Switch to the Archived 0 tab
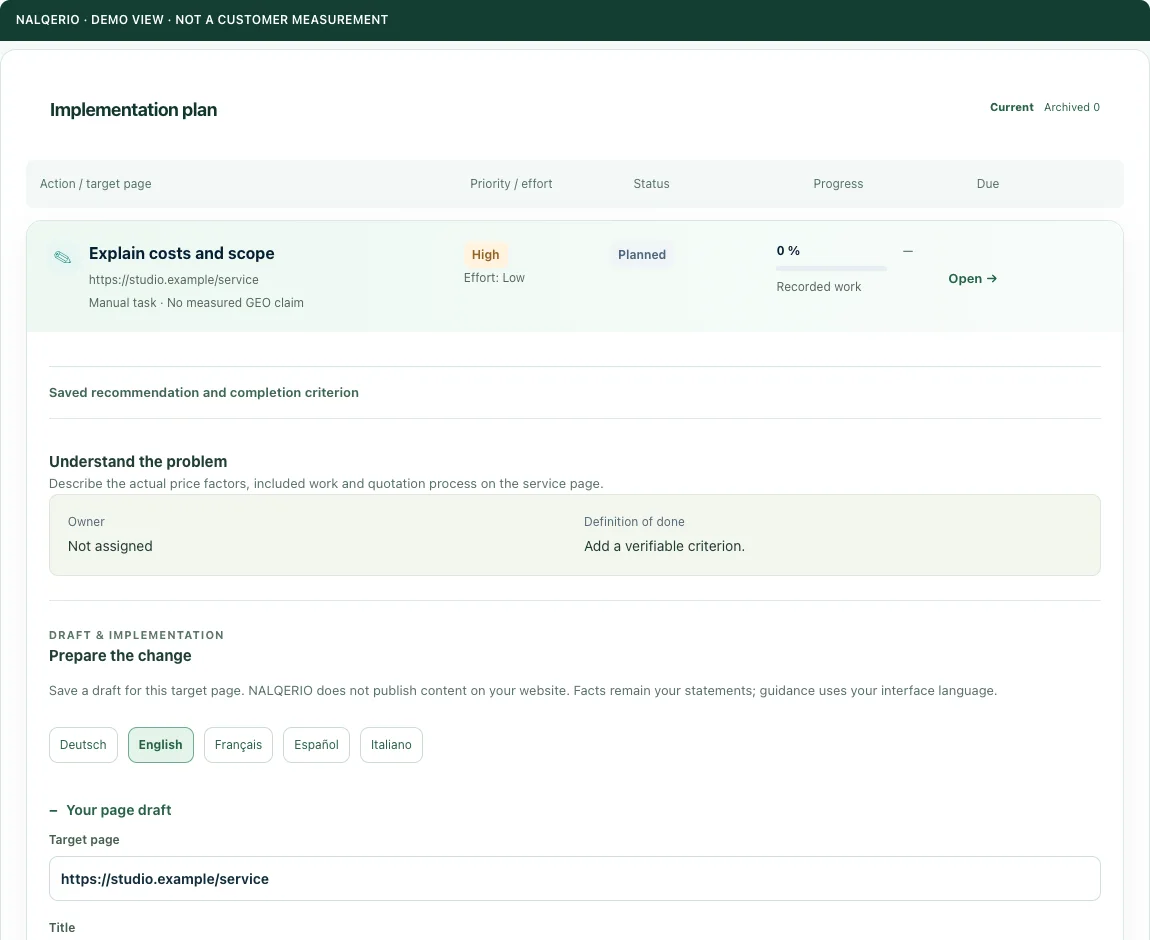 click(1072, 107)
